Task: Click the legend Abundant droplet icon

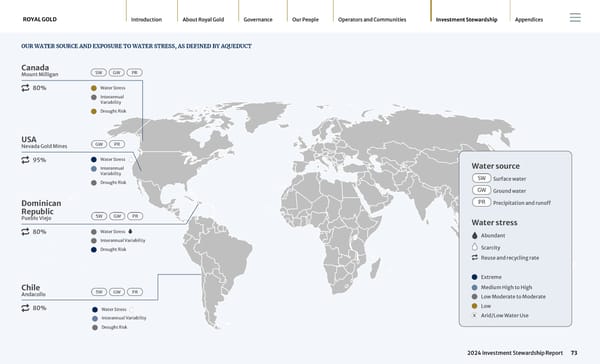Action: coord(475,235)
